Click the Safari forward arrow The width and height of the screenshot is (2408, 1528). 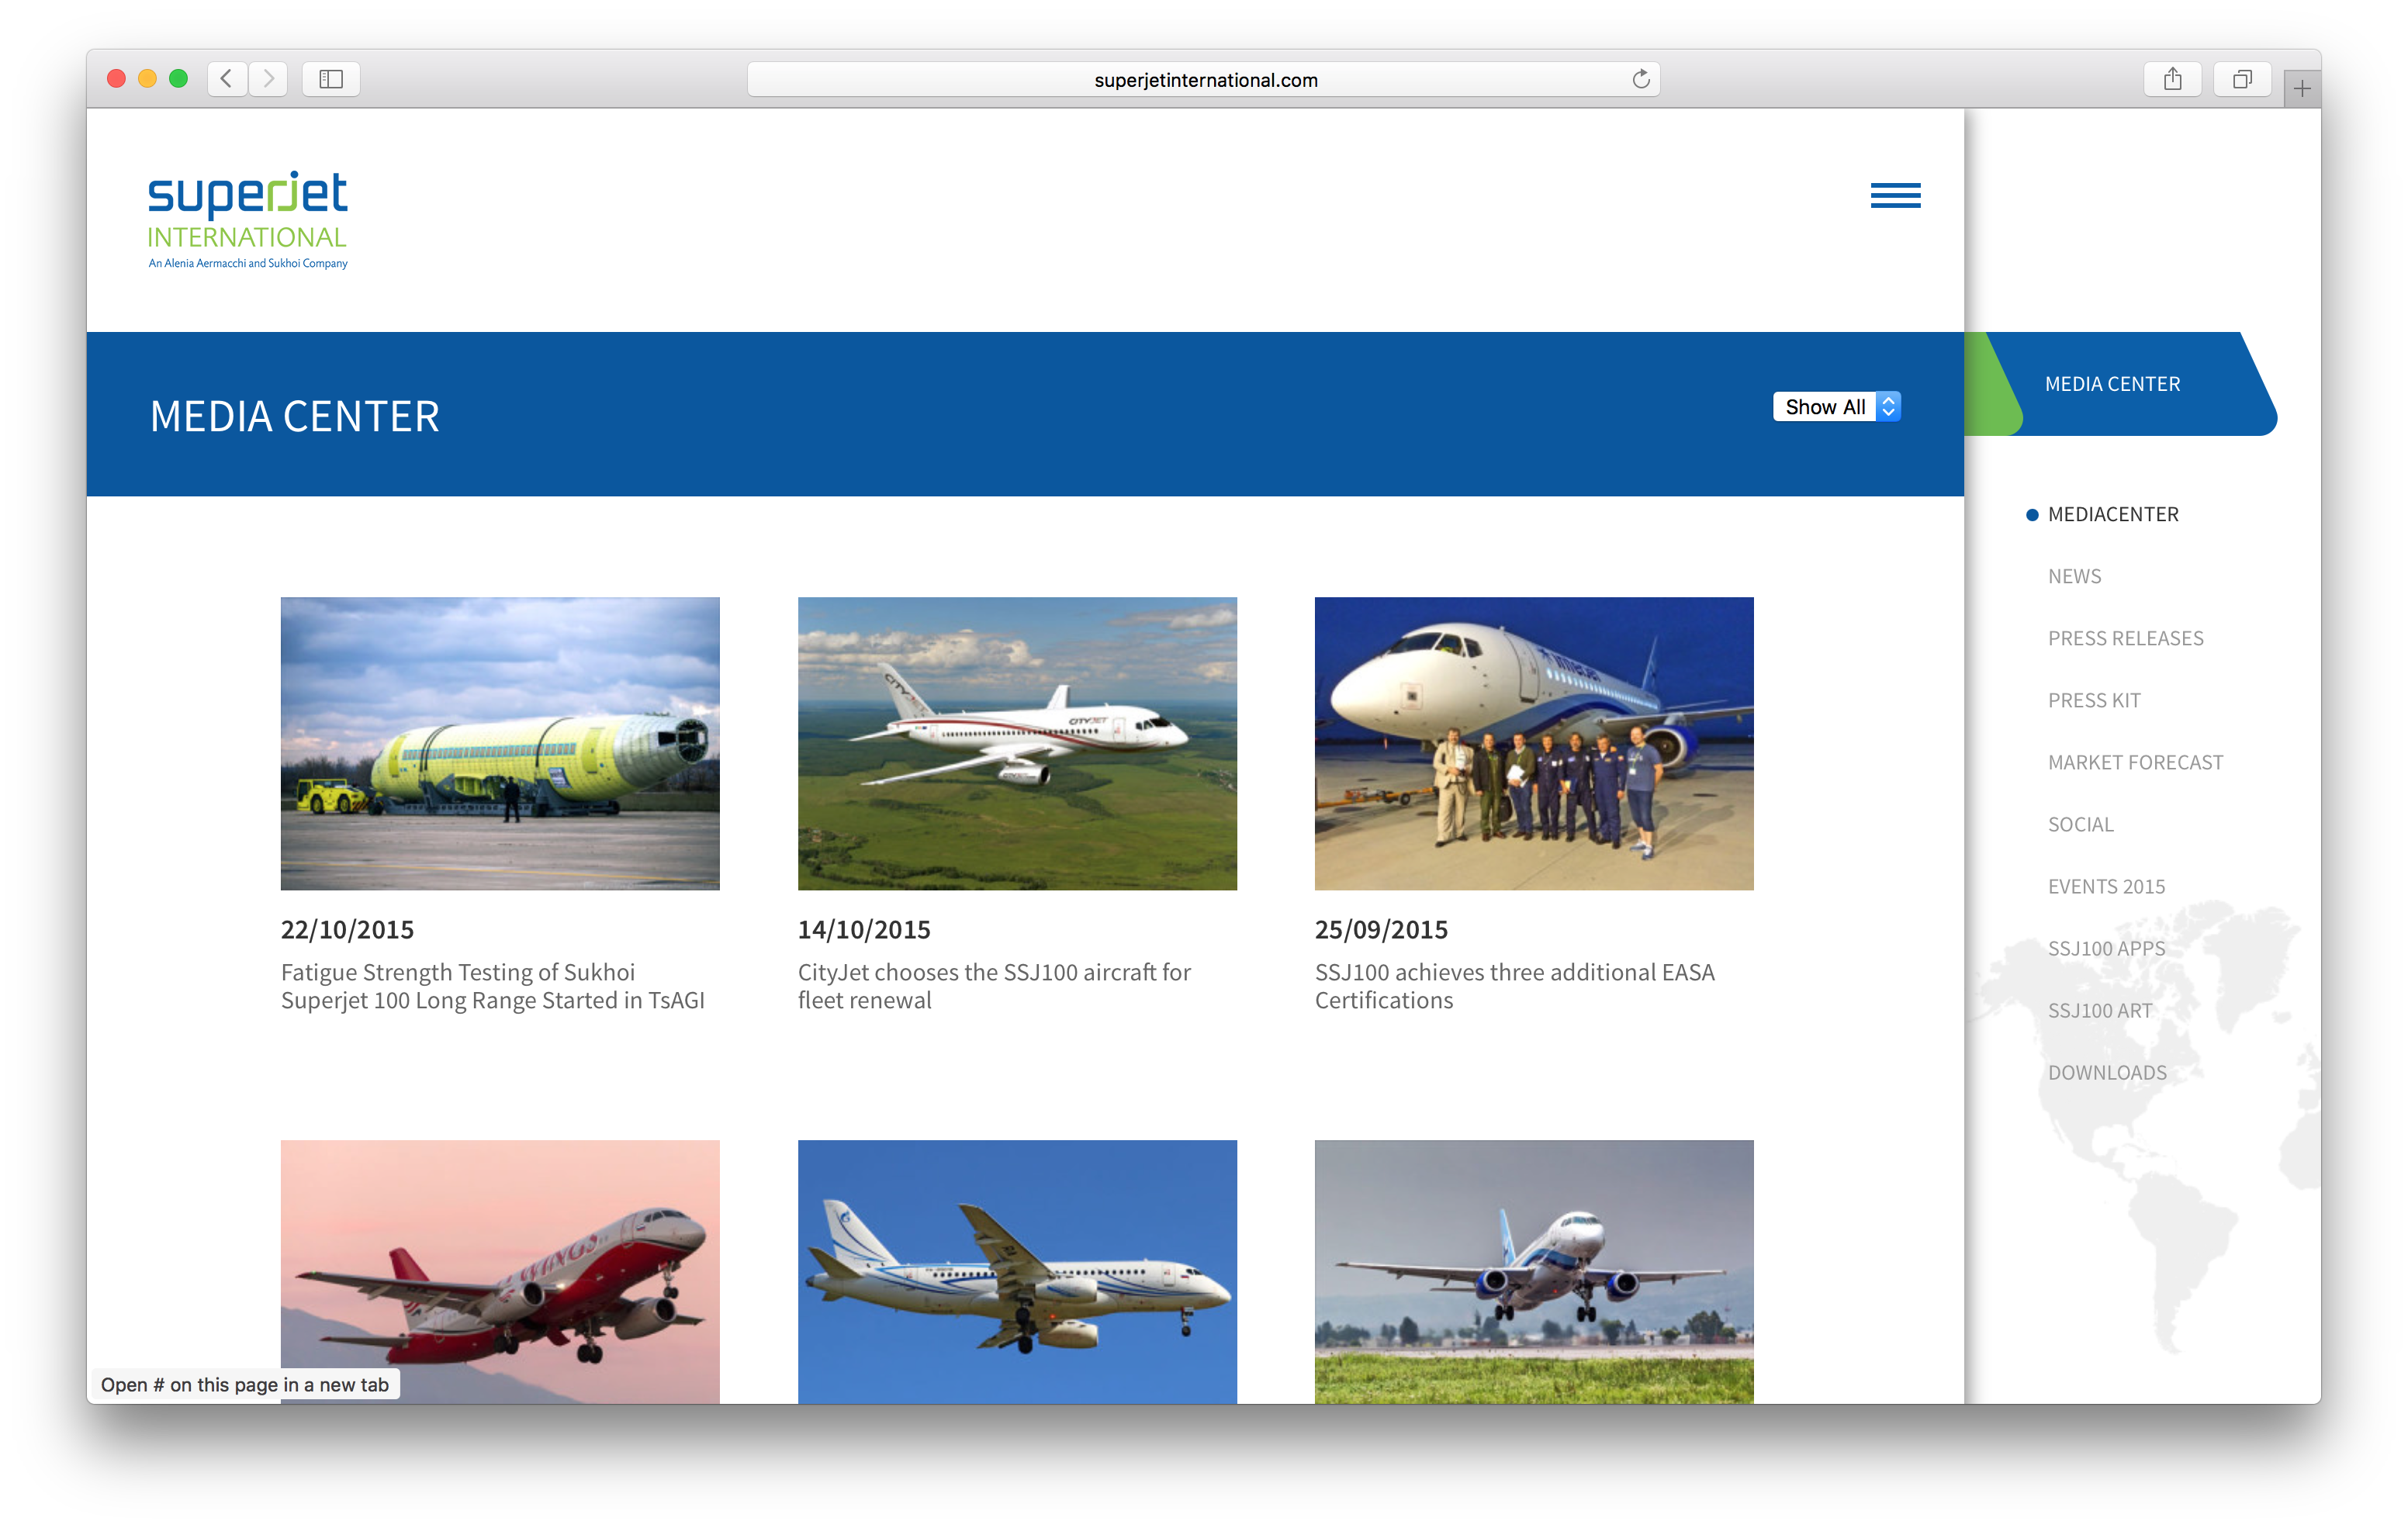[268, 79]
